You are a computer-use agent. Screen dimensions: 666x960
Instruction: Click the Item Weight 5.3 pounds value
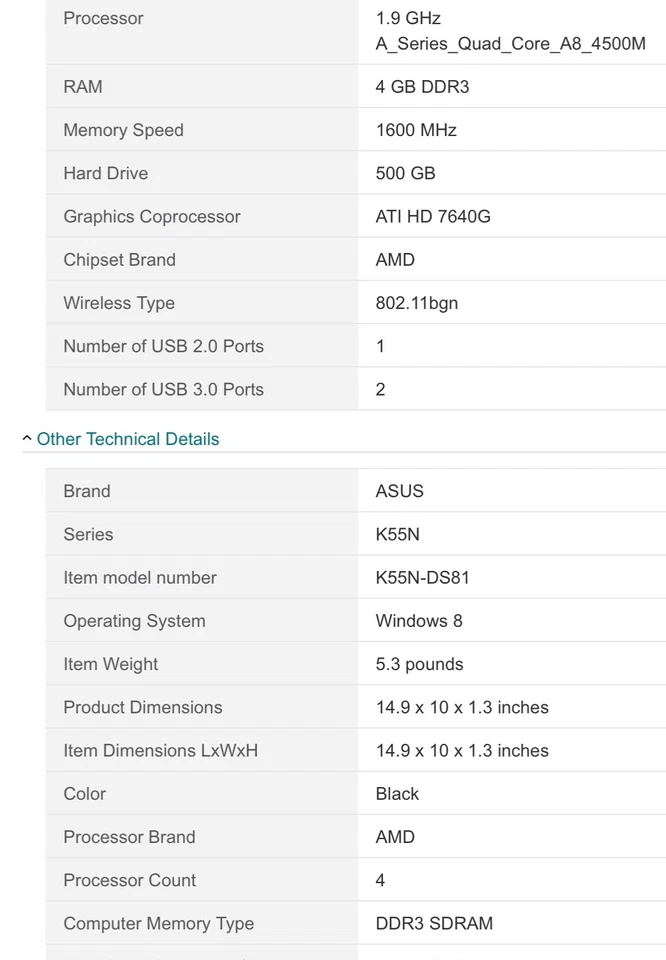[x=418, y=664]
